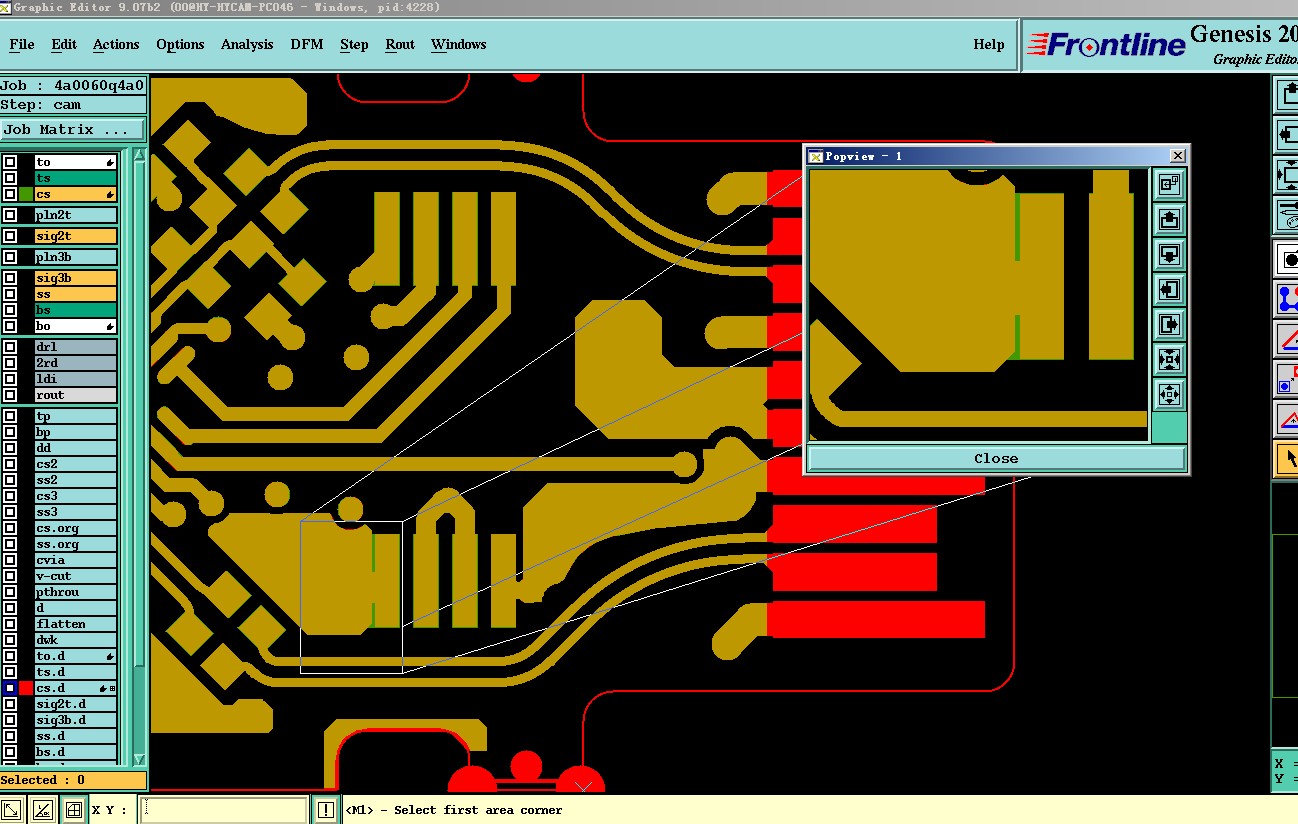Click the pan right icon in Popview

1169,324
